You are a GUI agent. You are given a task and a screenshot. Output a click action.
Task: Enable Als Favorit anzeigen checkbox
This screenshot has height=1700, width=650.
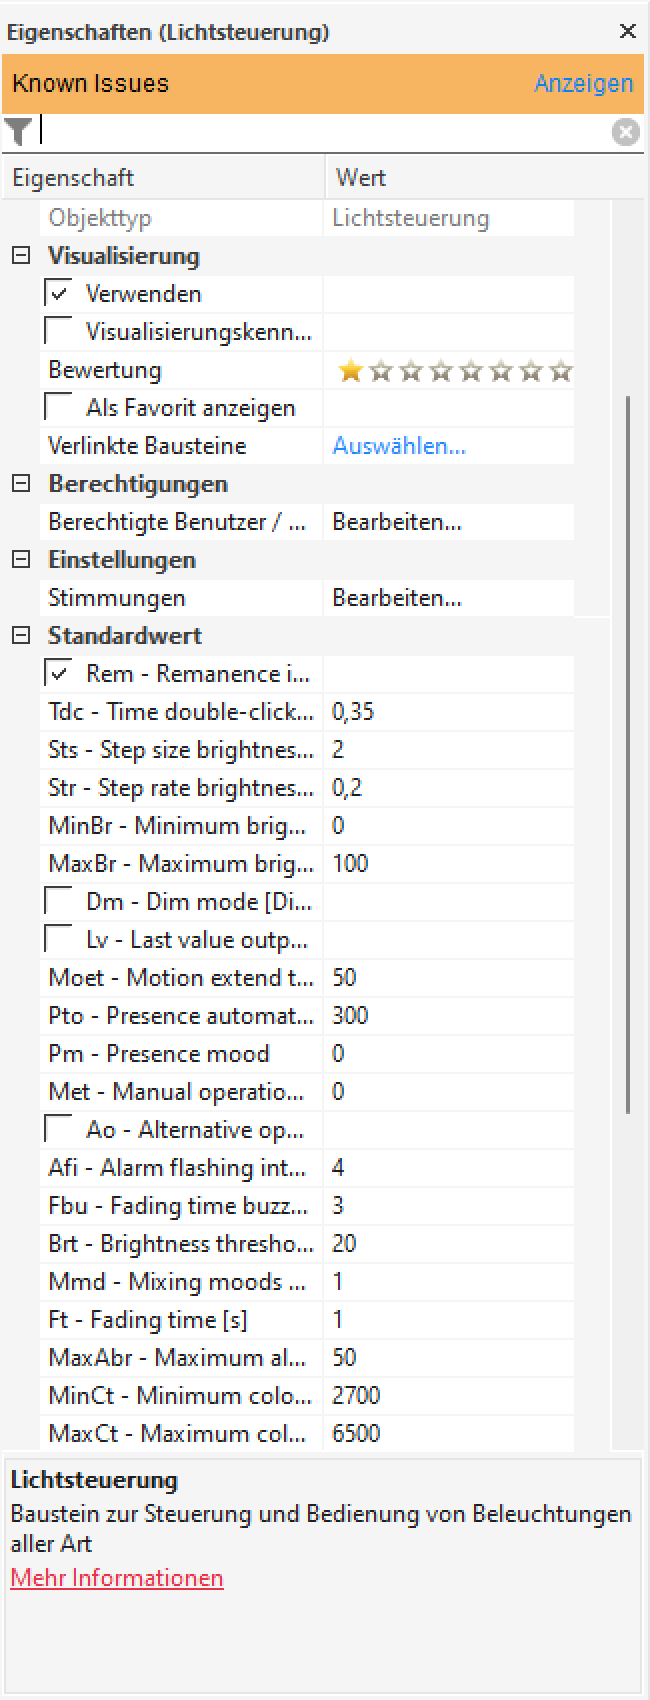coord(60,408)
